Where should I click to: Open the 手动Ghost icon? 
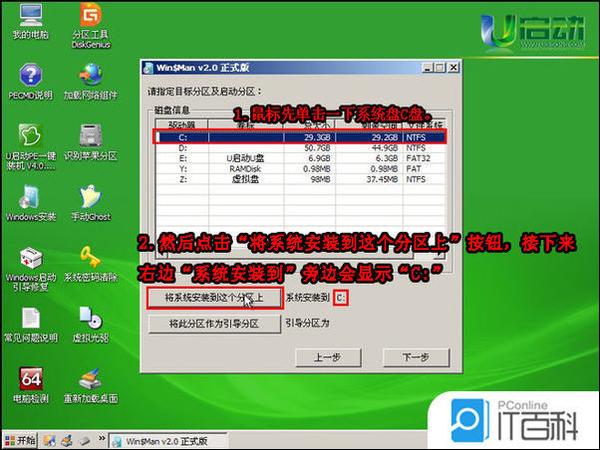(91, 203)
